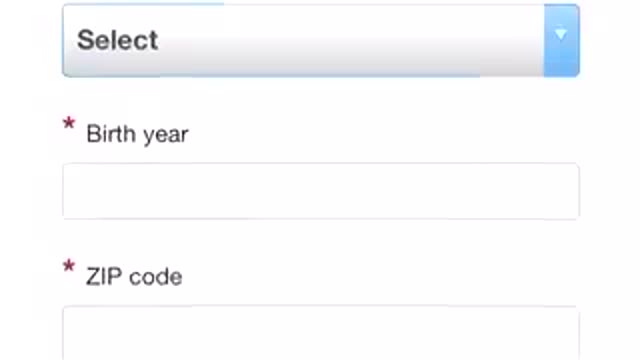
Task: Click the red asterisk beside Birth year
Action: 69,123
